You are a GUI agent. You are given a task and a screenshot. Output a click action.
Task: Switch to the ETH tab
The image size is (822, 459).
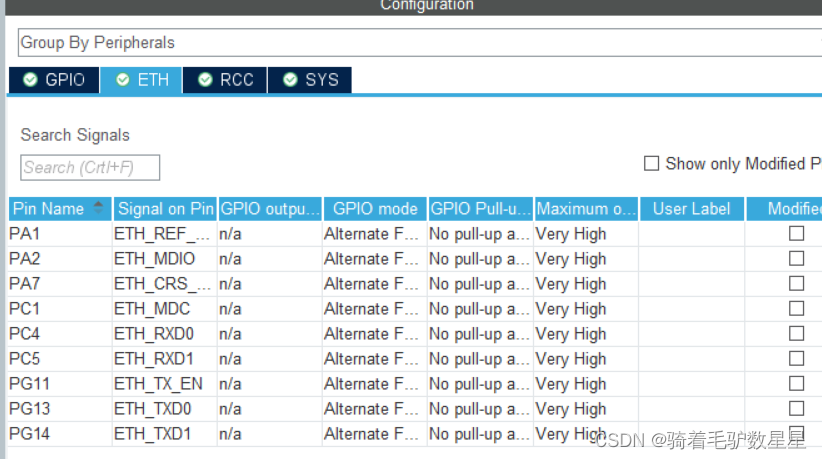point(141,80)
